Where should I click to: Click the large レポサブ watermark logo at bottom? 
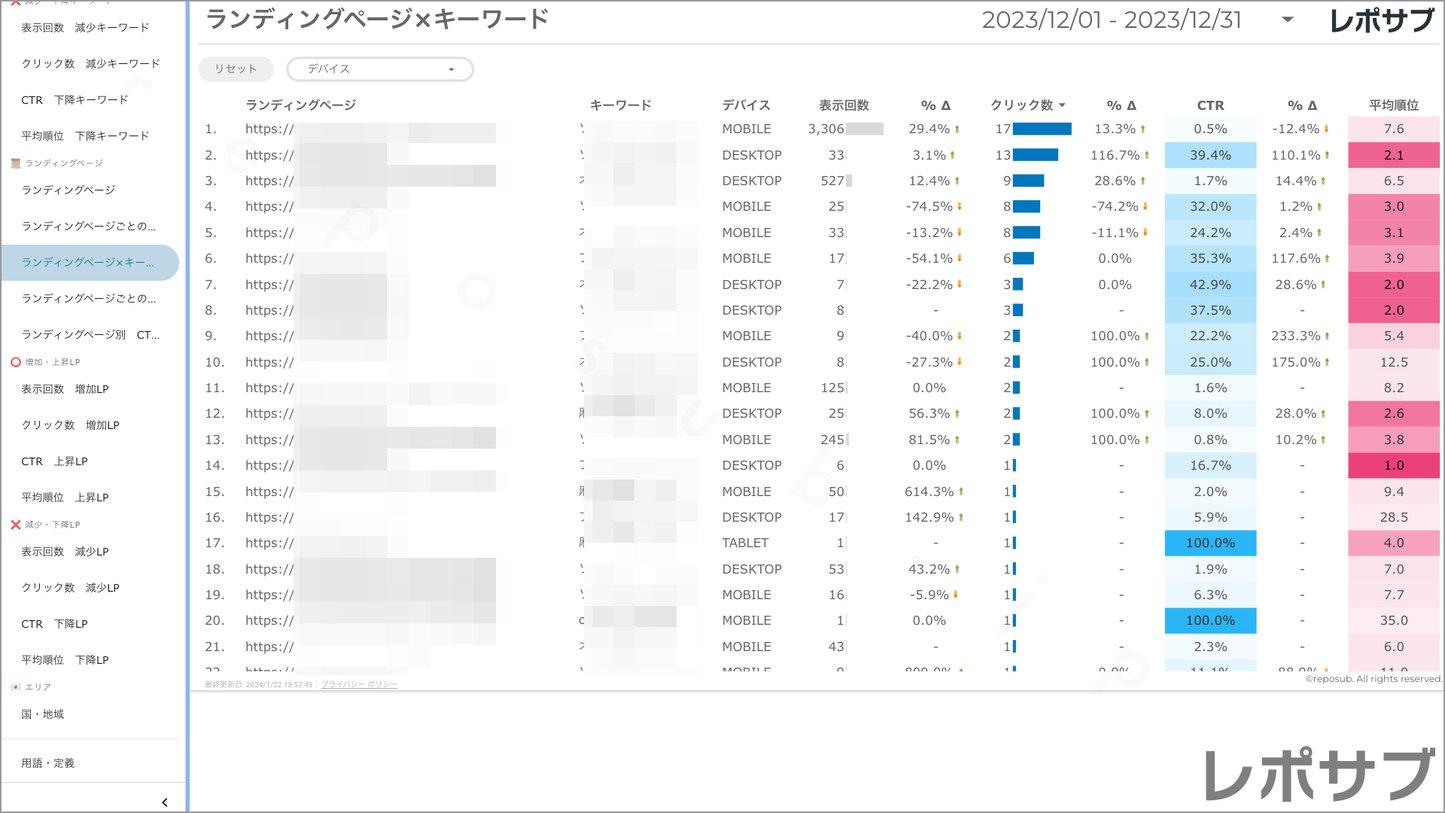tap(1318, 775)
